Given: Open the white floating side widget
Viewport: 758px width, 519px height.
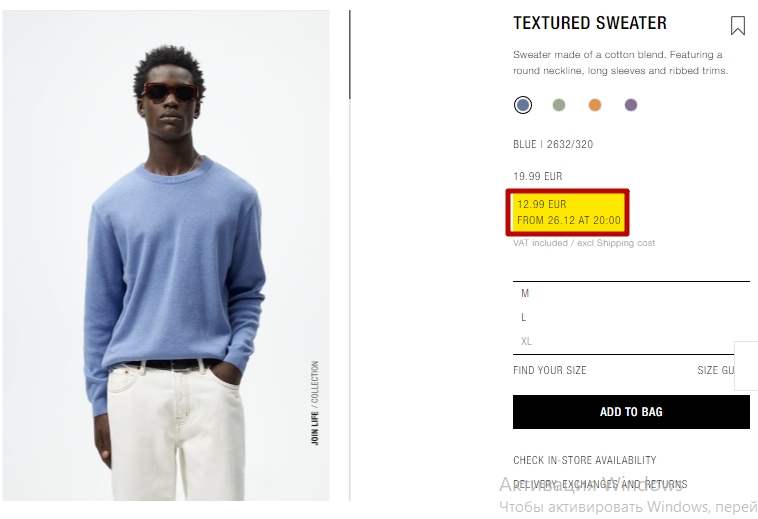Looking at the screenshot, I should click(746, 366).
